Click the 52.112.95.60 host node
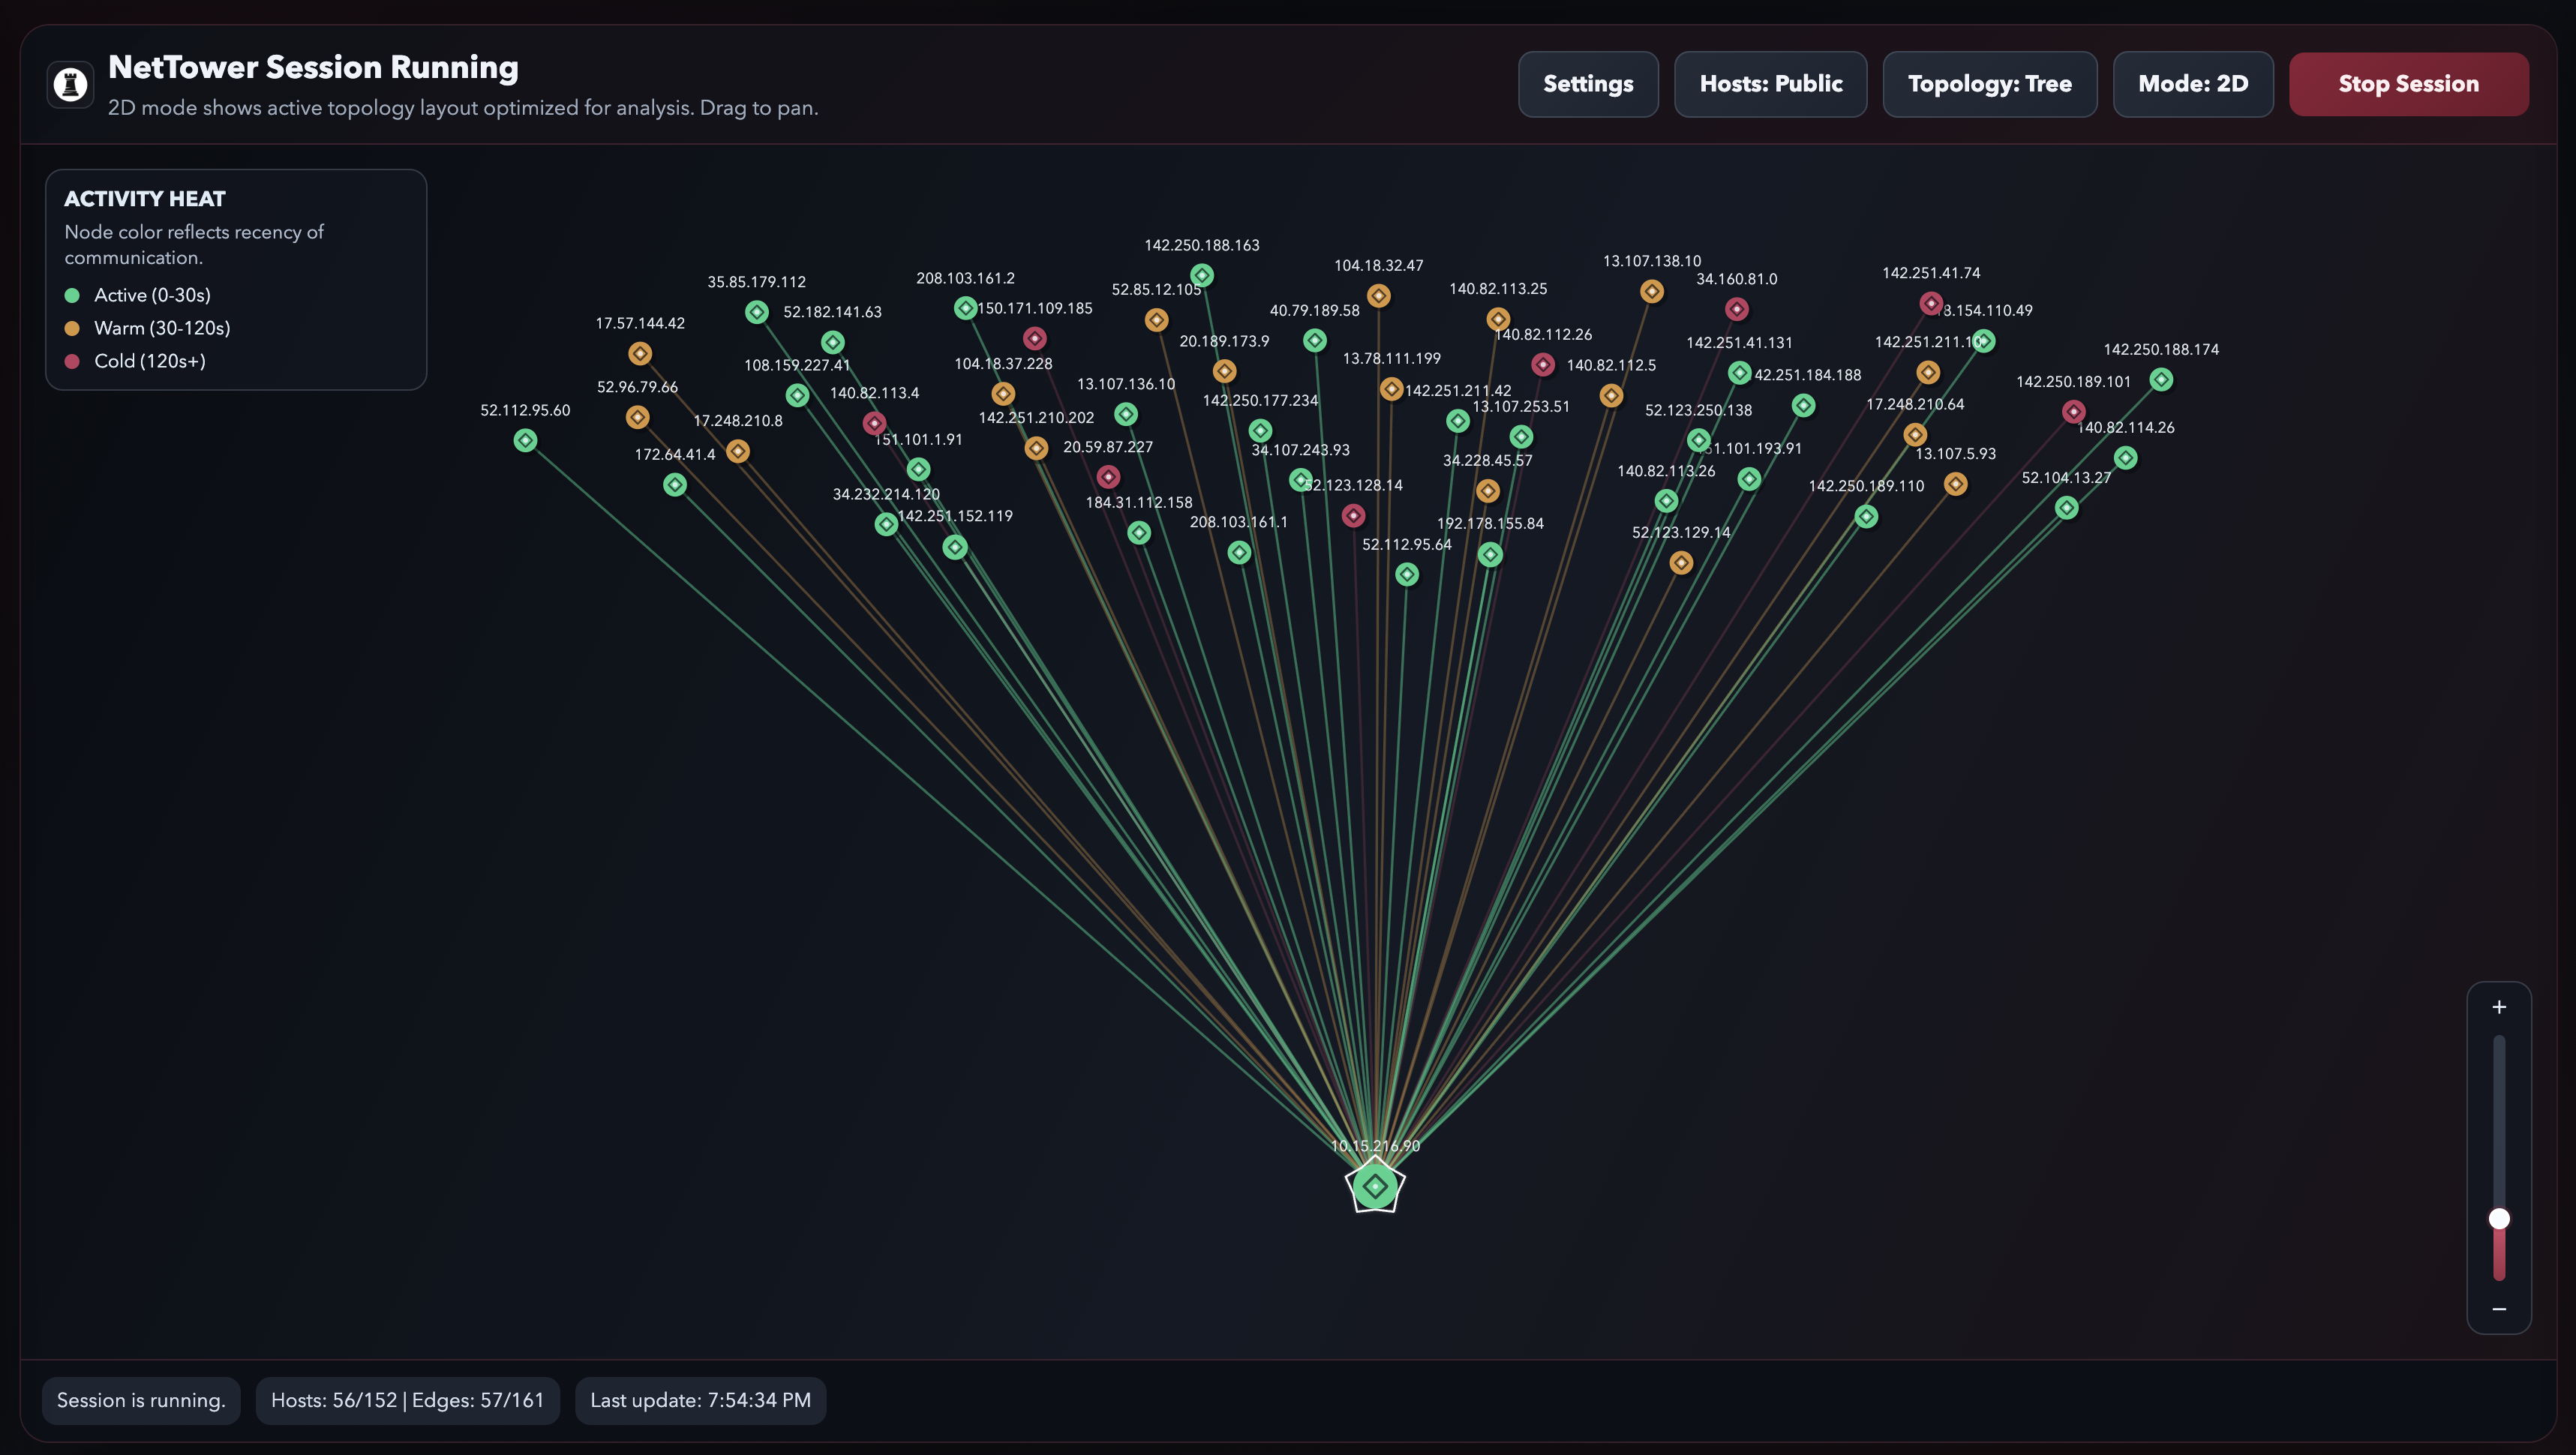The height and width of the screenshot is (1455, 2576). (x=525, y=440)
